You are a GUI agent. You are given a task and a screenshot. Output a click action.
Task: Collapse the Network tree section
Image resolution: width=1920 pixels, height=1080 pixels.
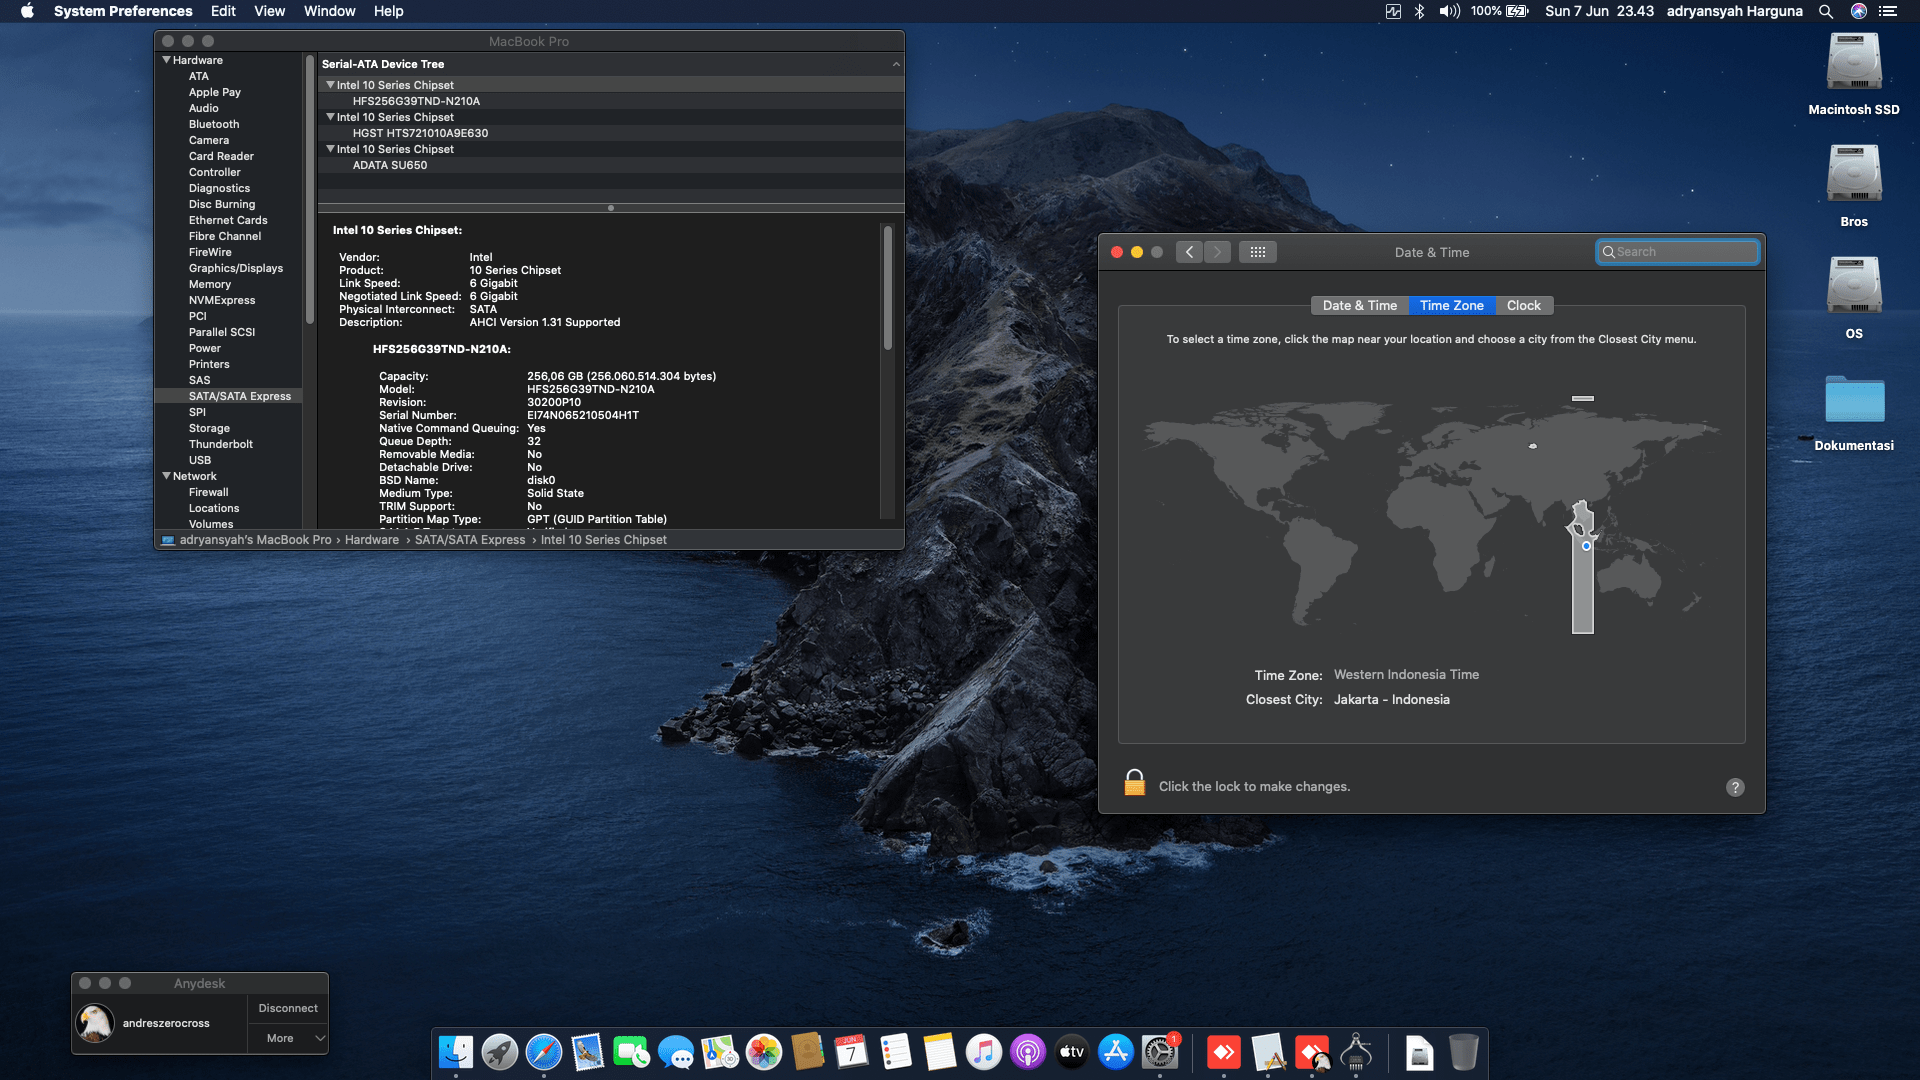coord(166,476)
